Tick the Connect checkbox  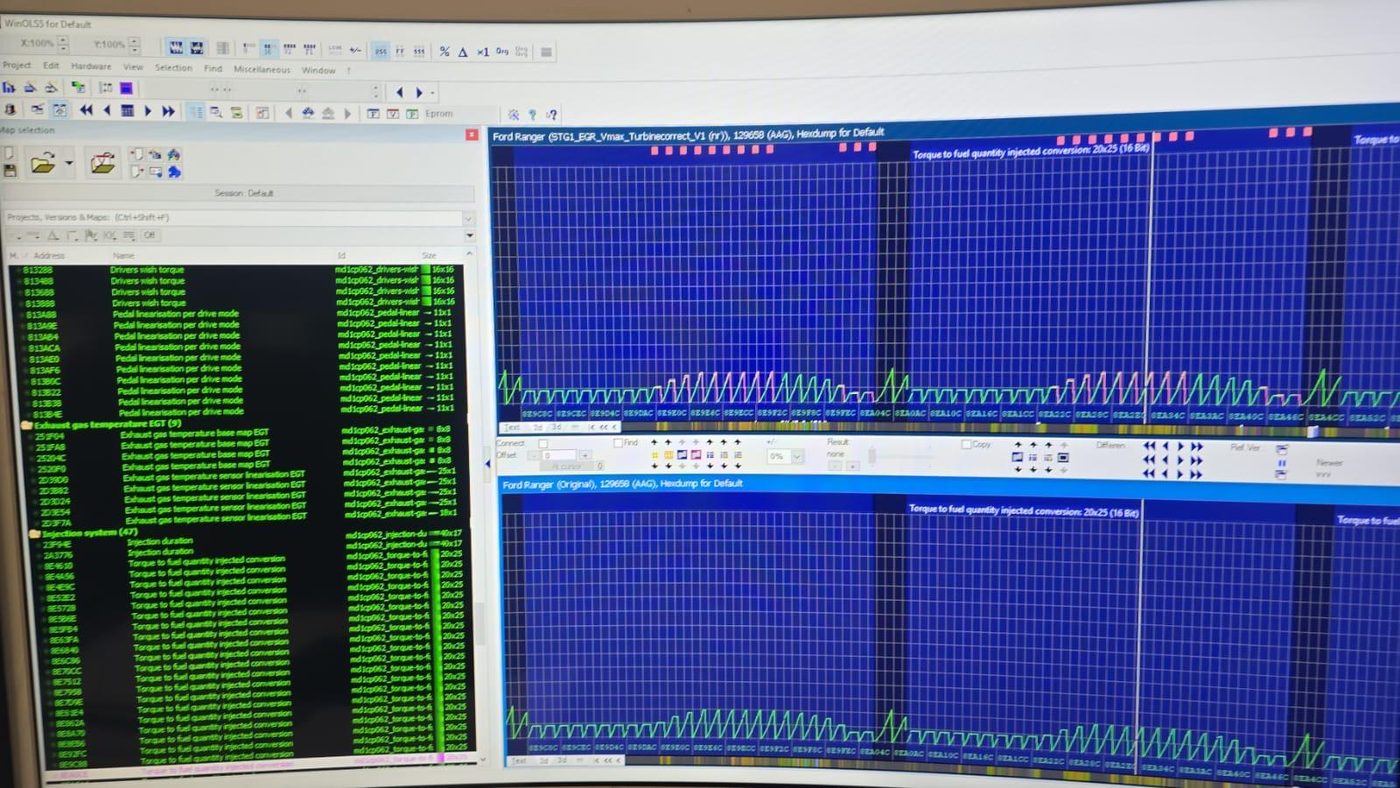click(x=543, y=443)
